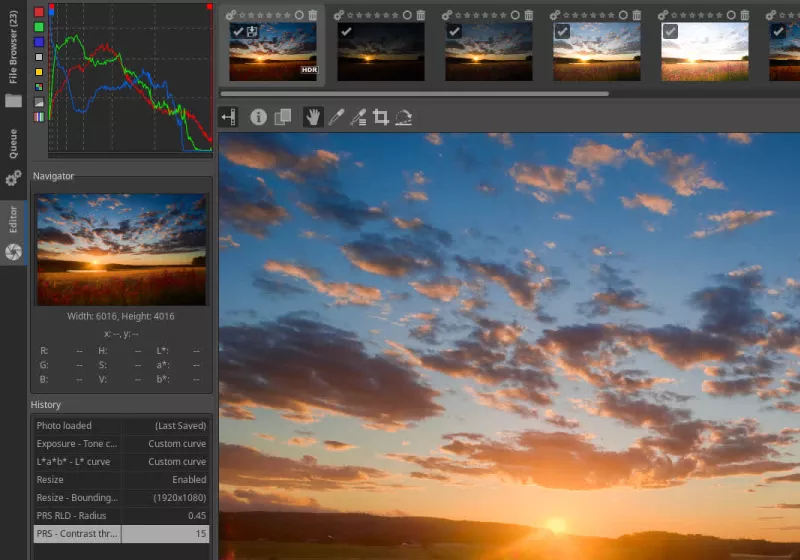The image size is (800, 560).
Task: Select 'Exposure - Tone c...' history entry
Action: [121, 444]
